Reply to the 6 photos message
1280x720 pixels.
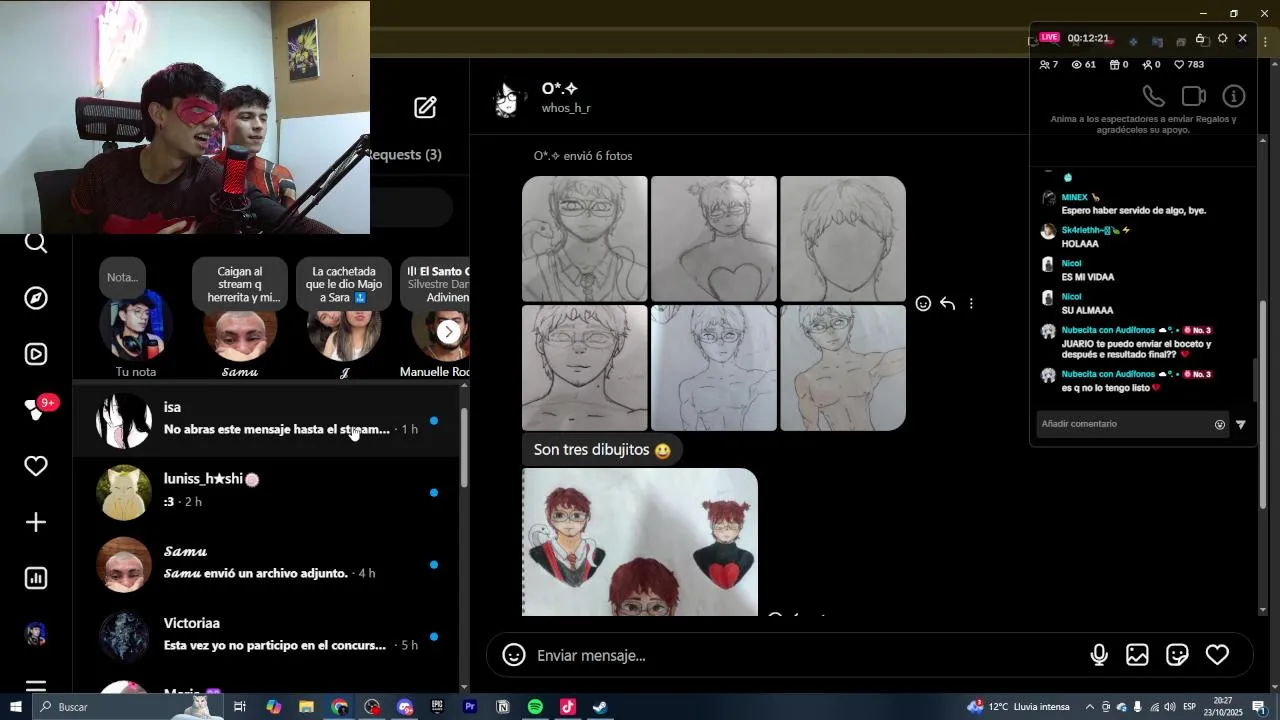tap(947, 304)
